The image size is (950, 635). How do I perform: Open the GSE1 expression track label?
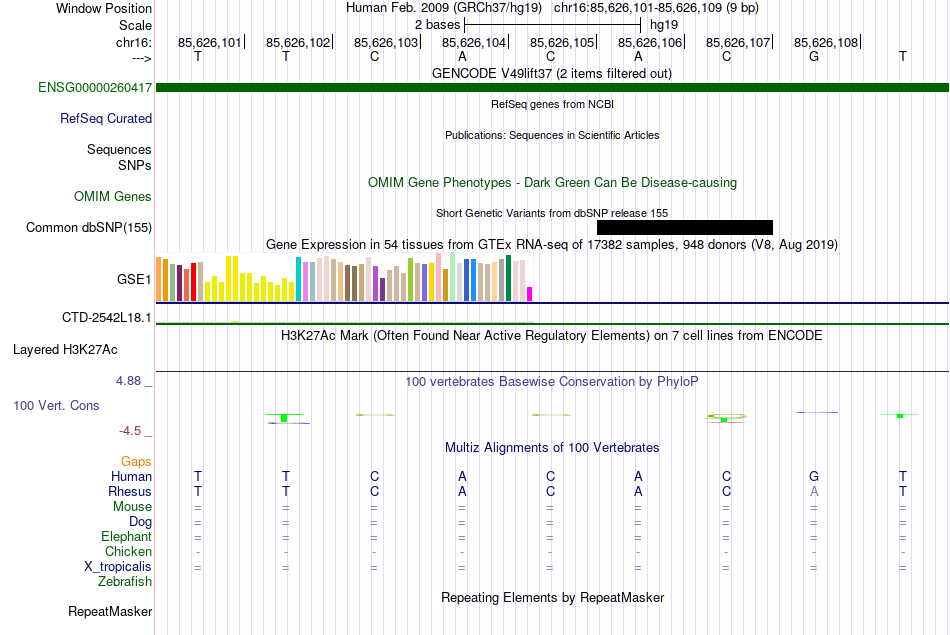(x=134, y=279)
